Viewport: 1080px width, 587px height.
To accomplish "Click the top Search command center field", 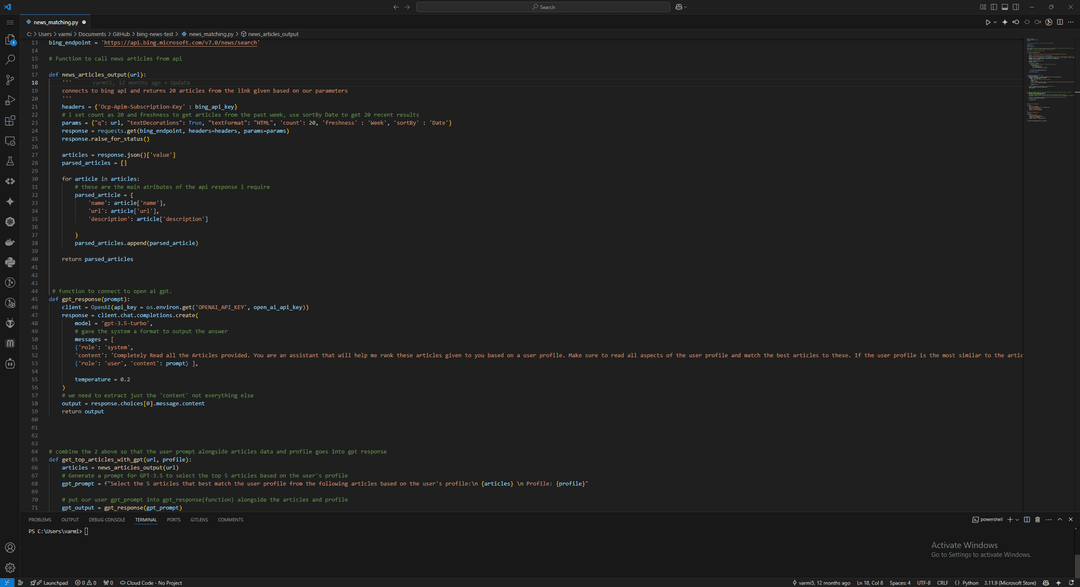I will [x=543, y=7].
